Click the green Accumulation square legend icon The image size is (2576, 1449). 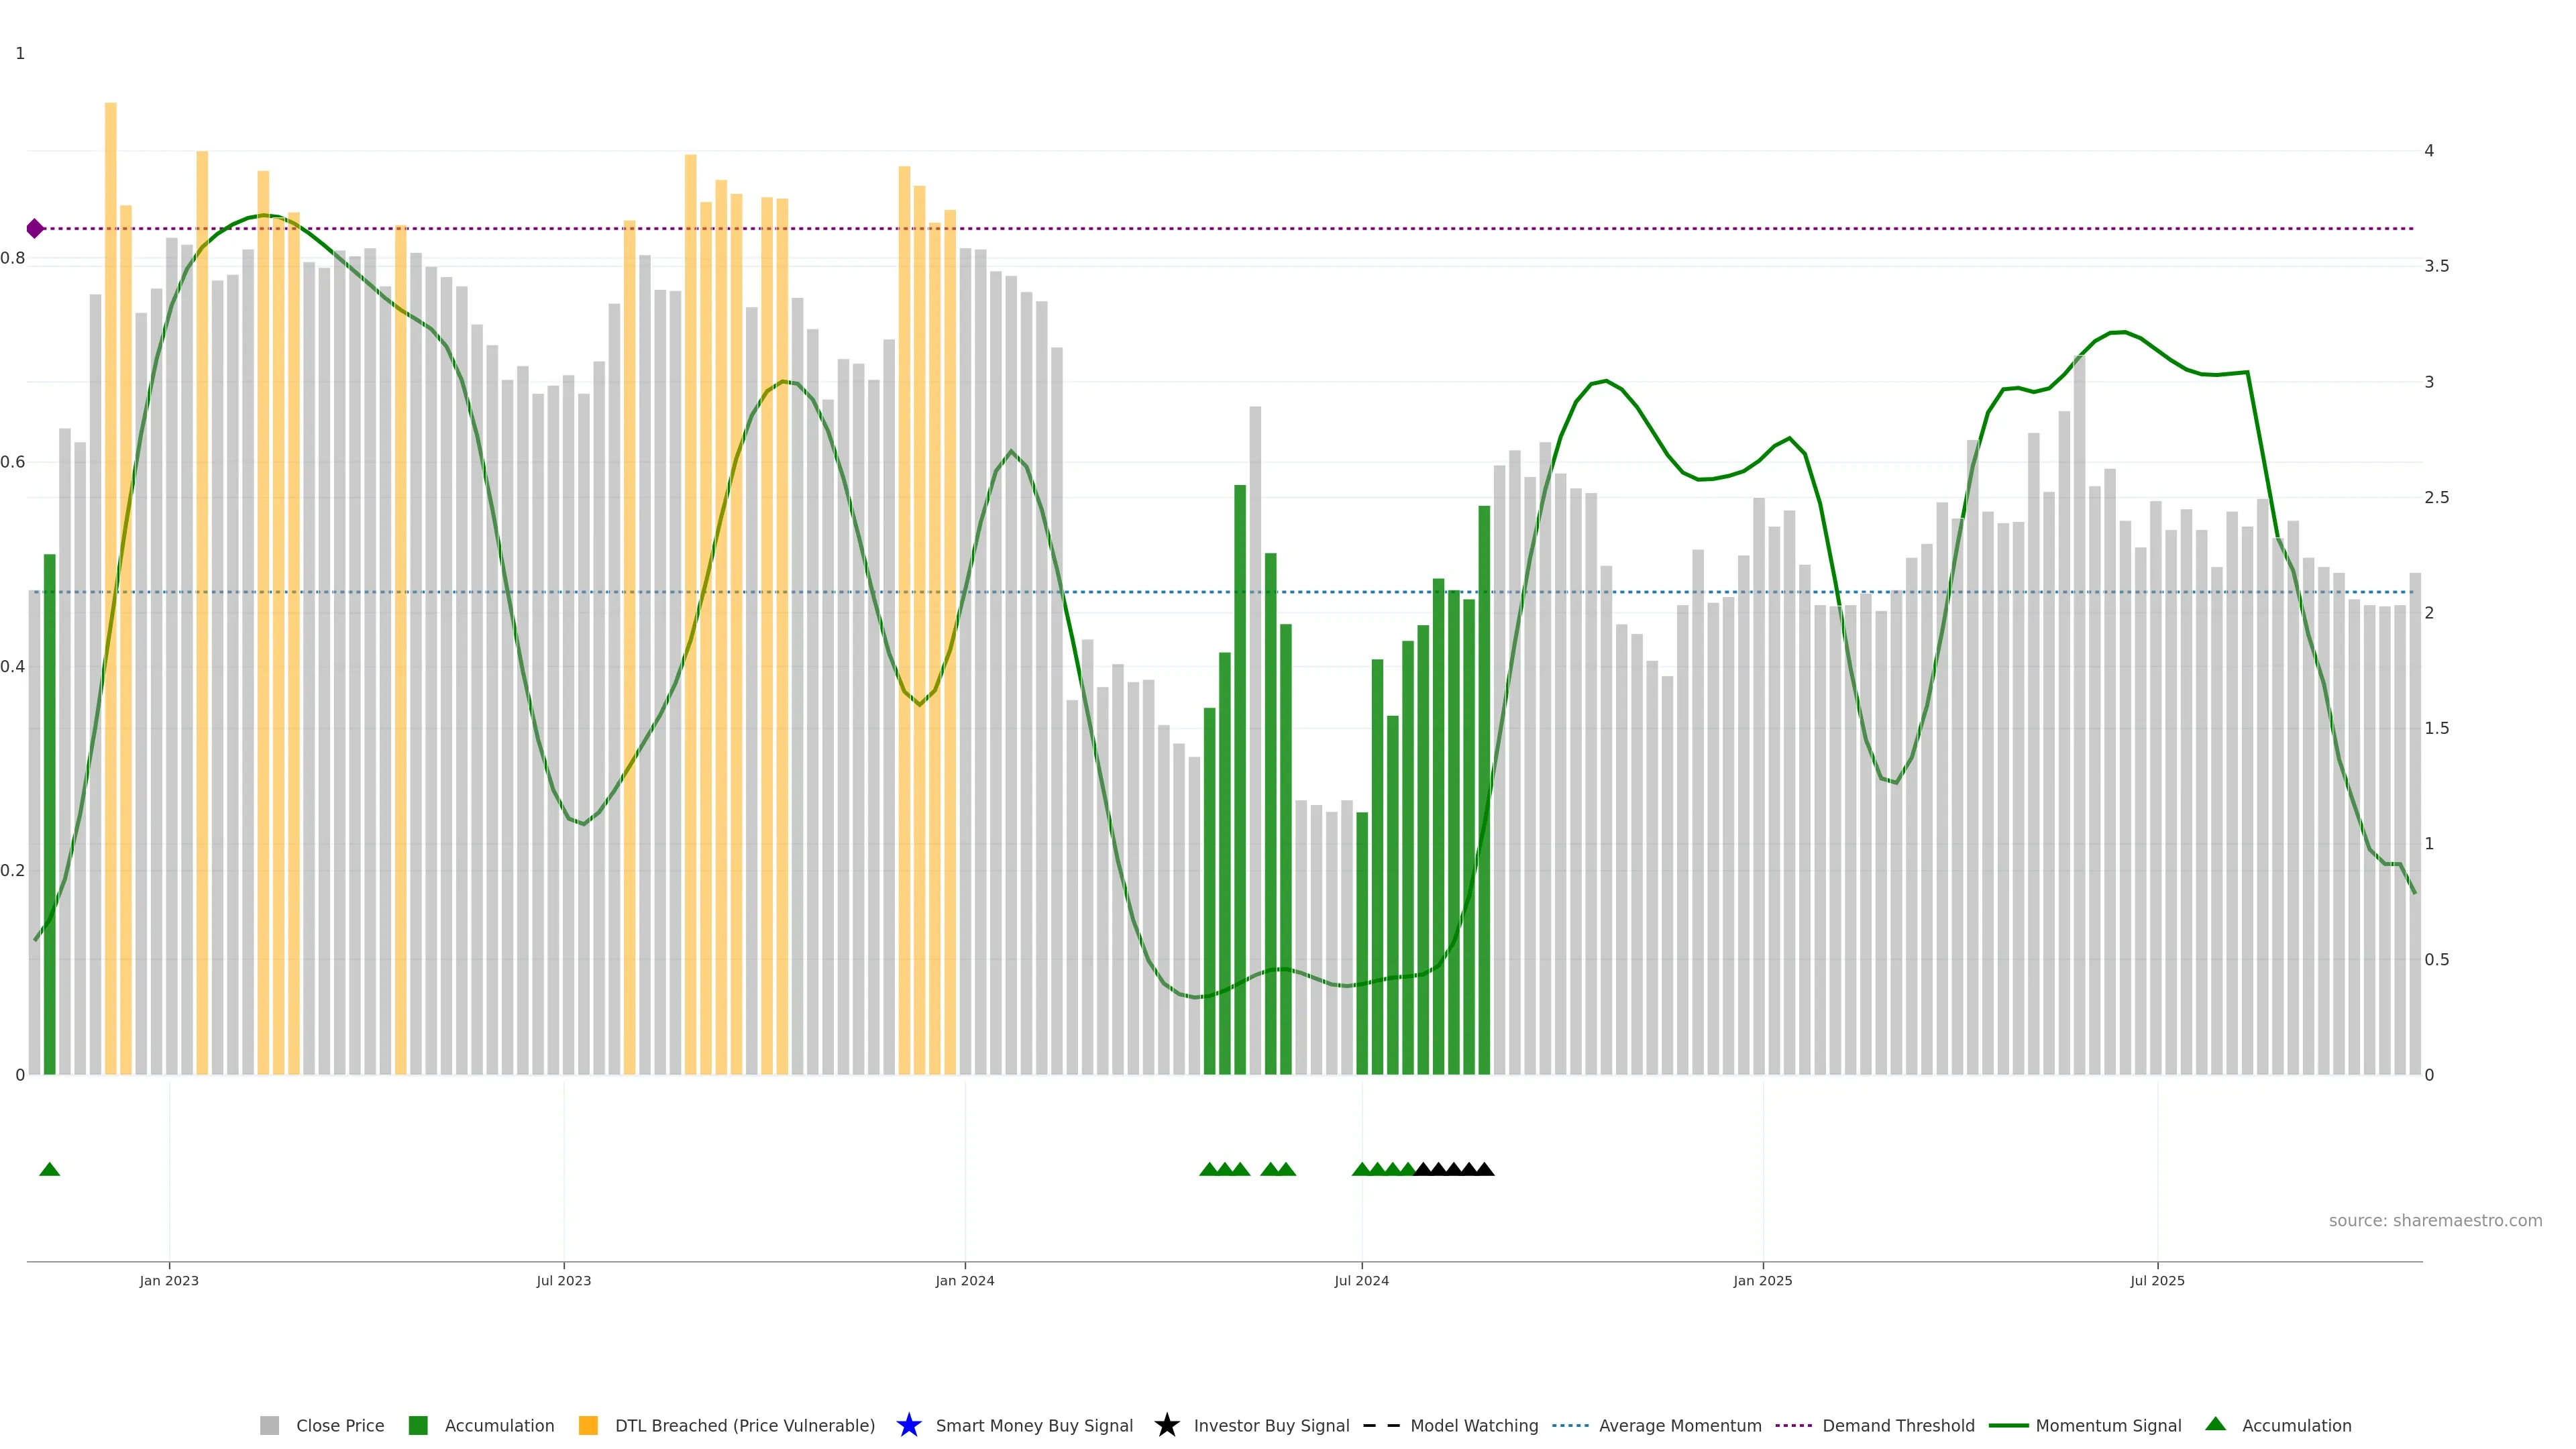coord(418,1425)
